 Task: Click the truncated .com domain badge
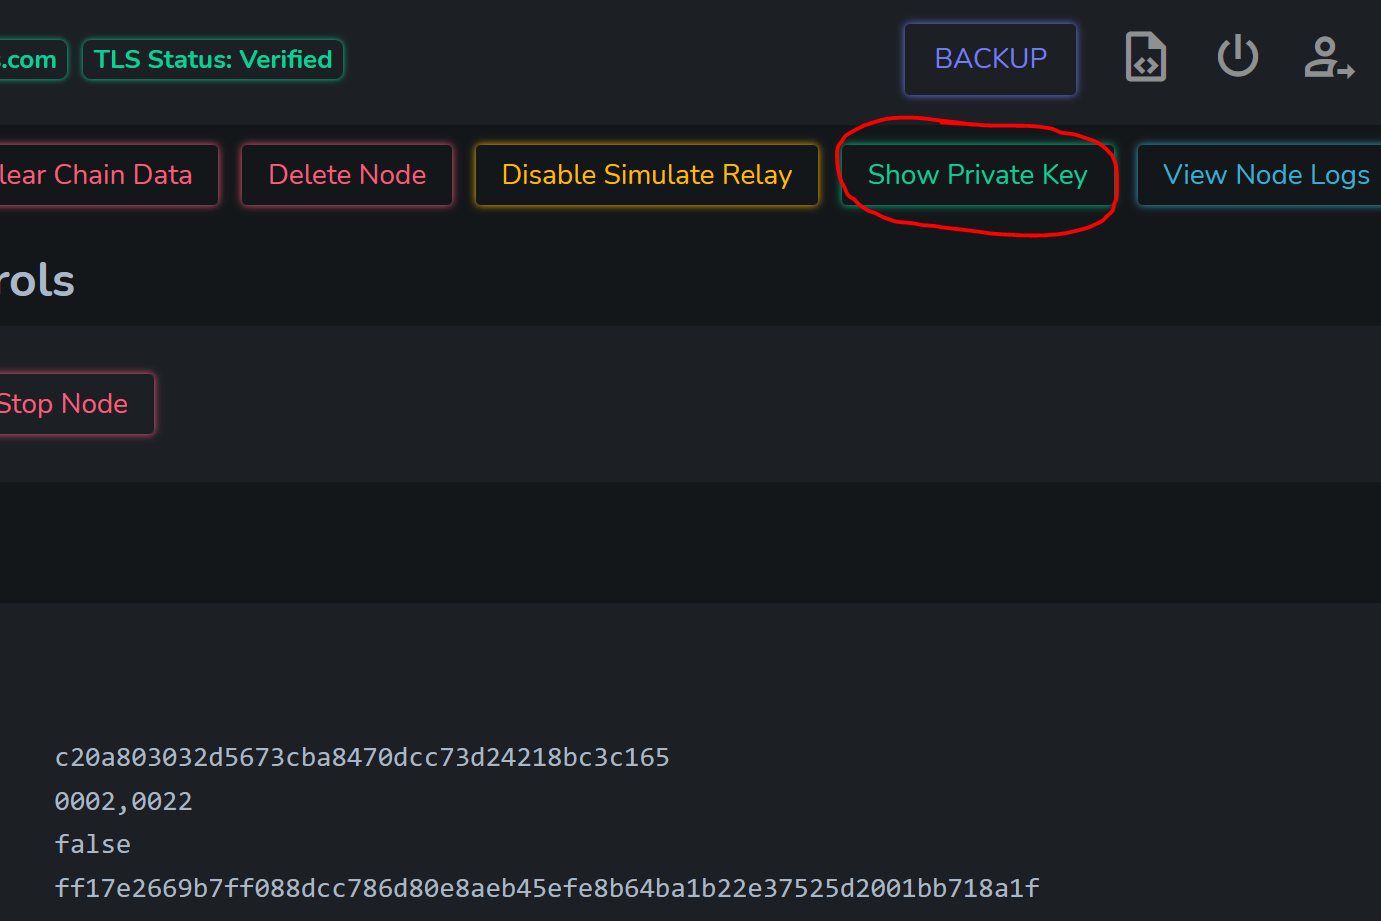tap(32, 60)
